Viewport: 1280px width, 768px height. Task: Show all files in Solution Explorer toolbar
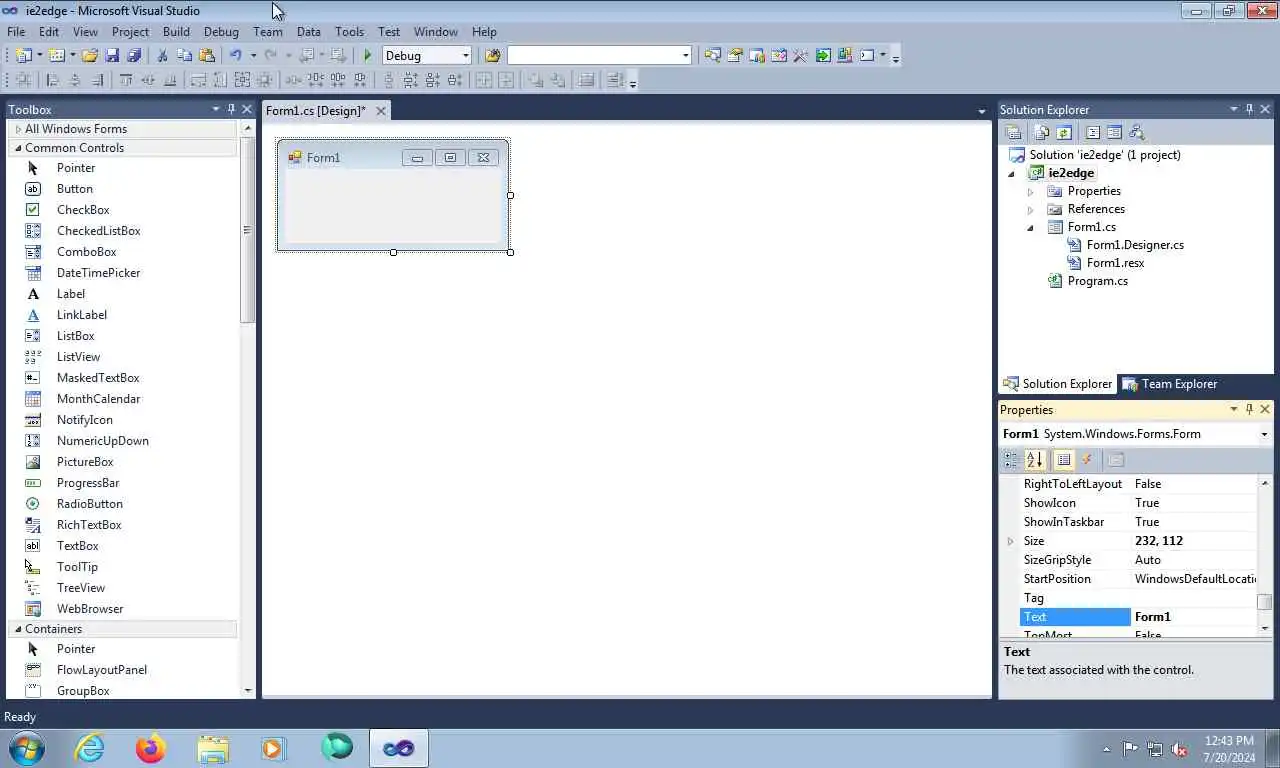(1041, 132)
